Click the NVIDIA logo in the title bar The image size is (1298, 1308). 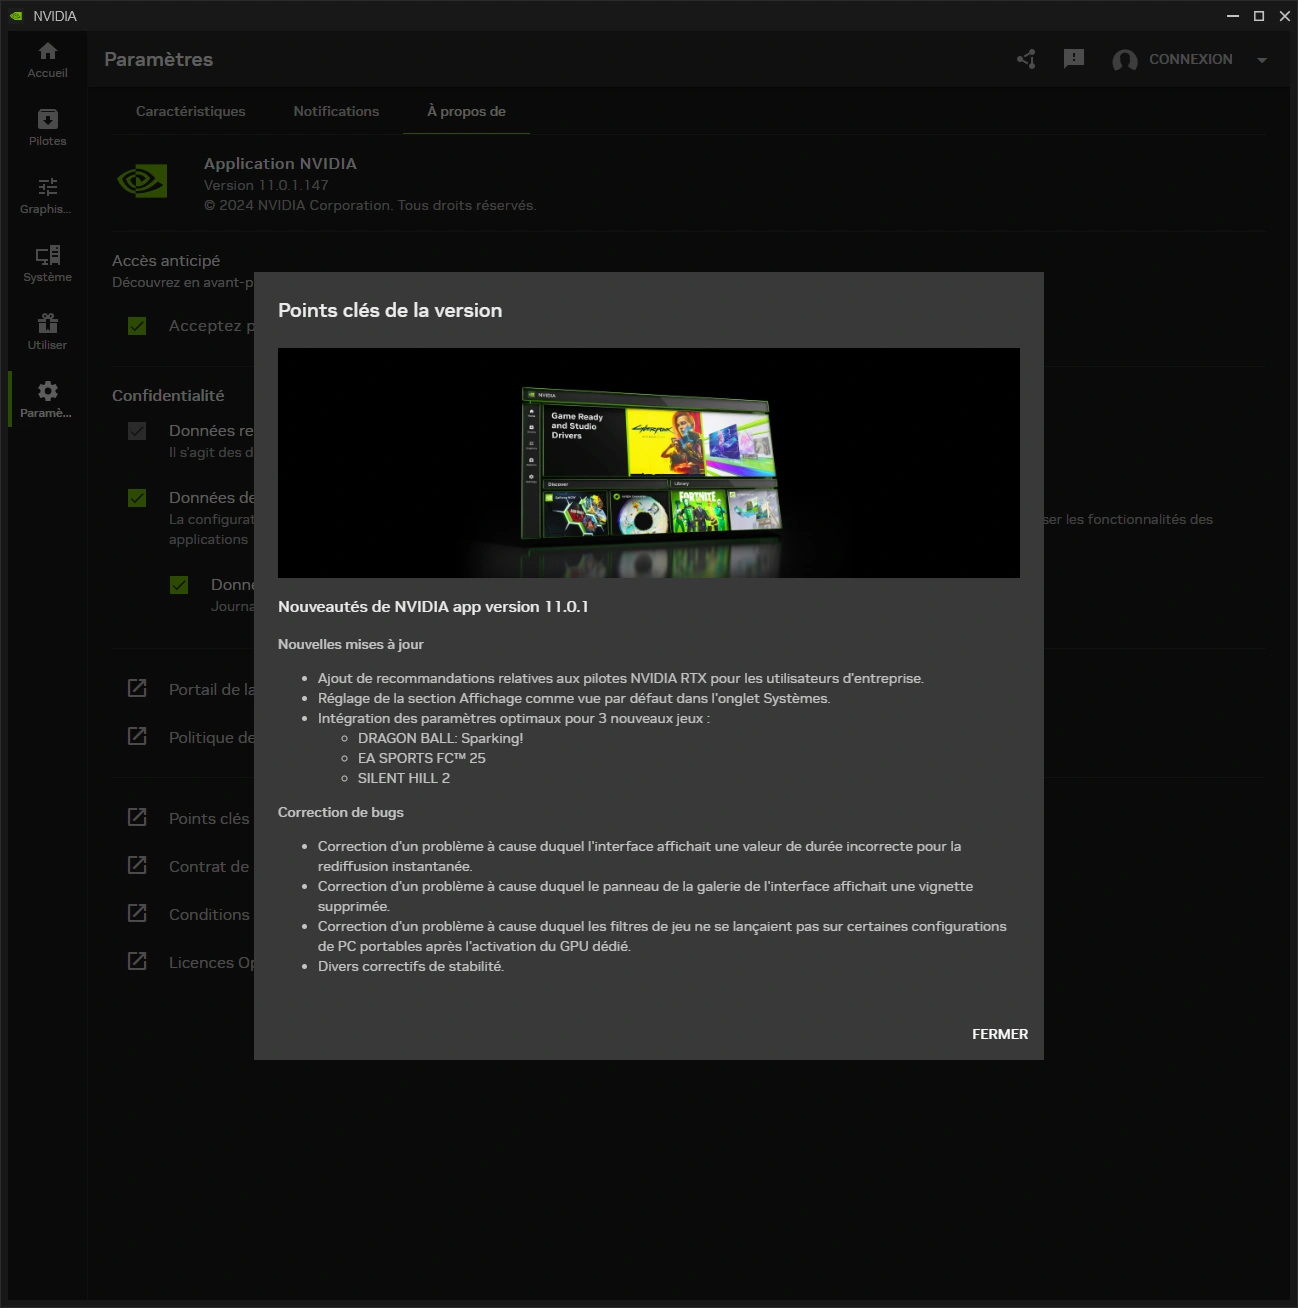tap(16, 16)
